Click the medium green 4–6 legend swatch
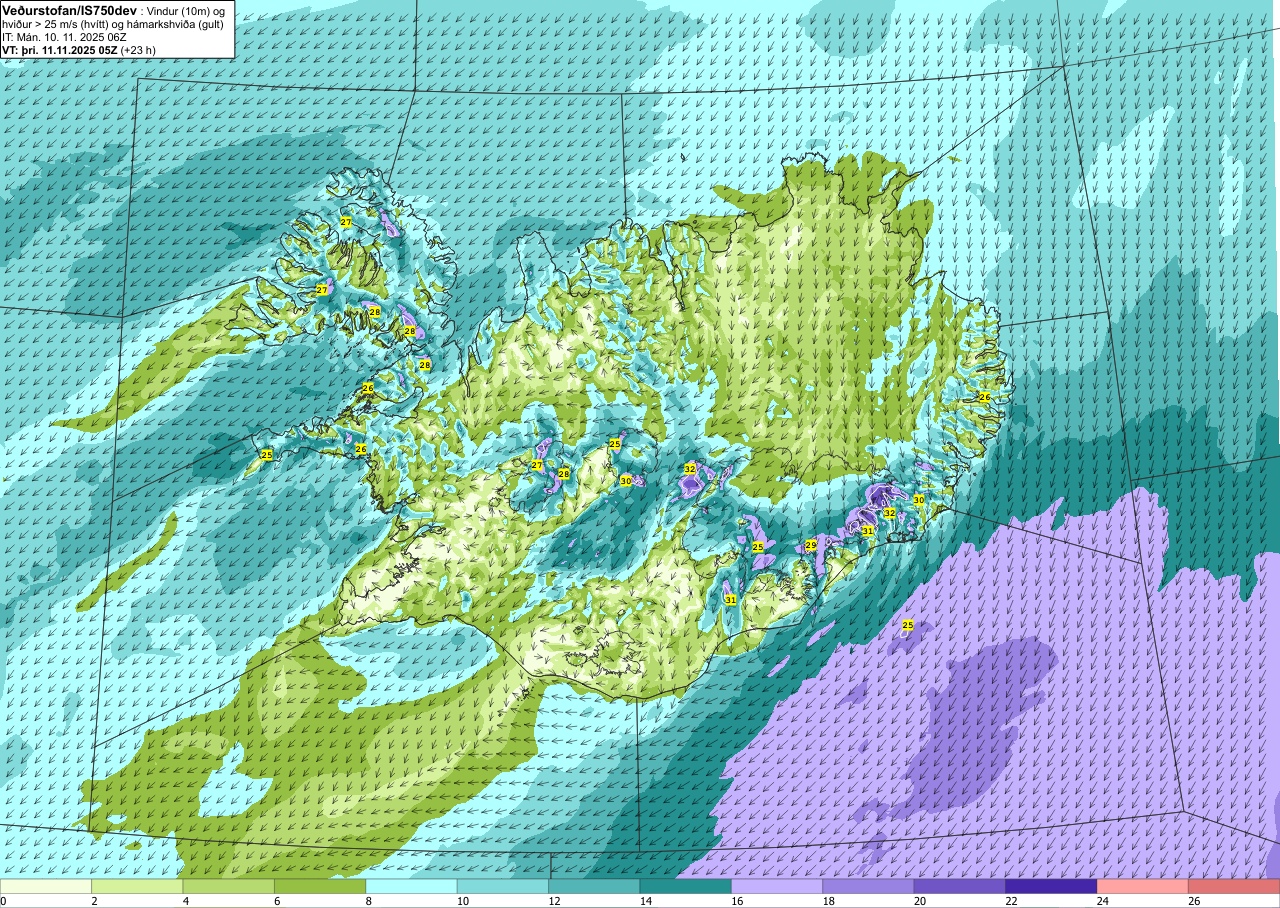1280x908 pixels. point(229,886)
